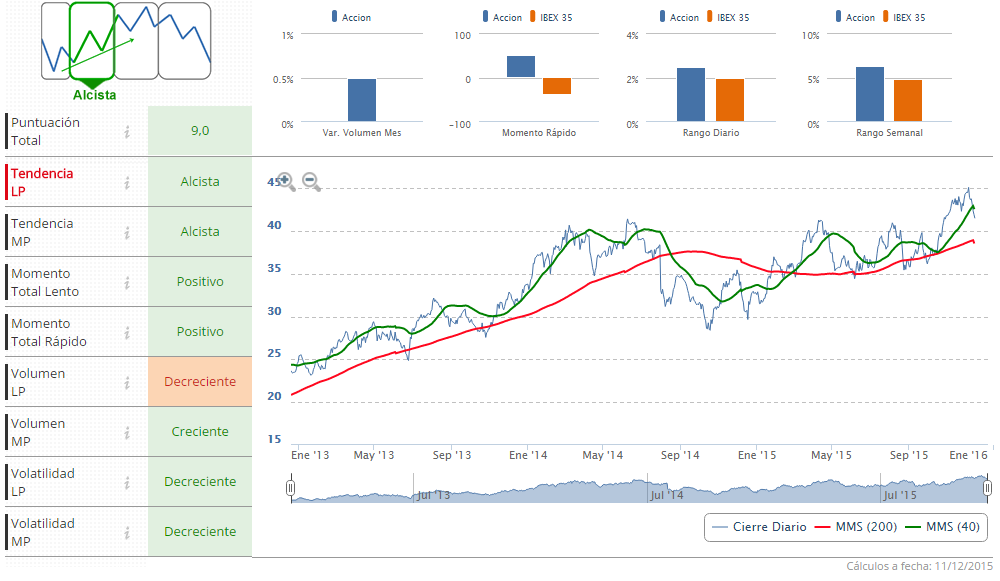View info for Volatilidad LP
Image resolution: width=1000 pixels, height=581 pixels.
127,482
